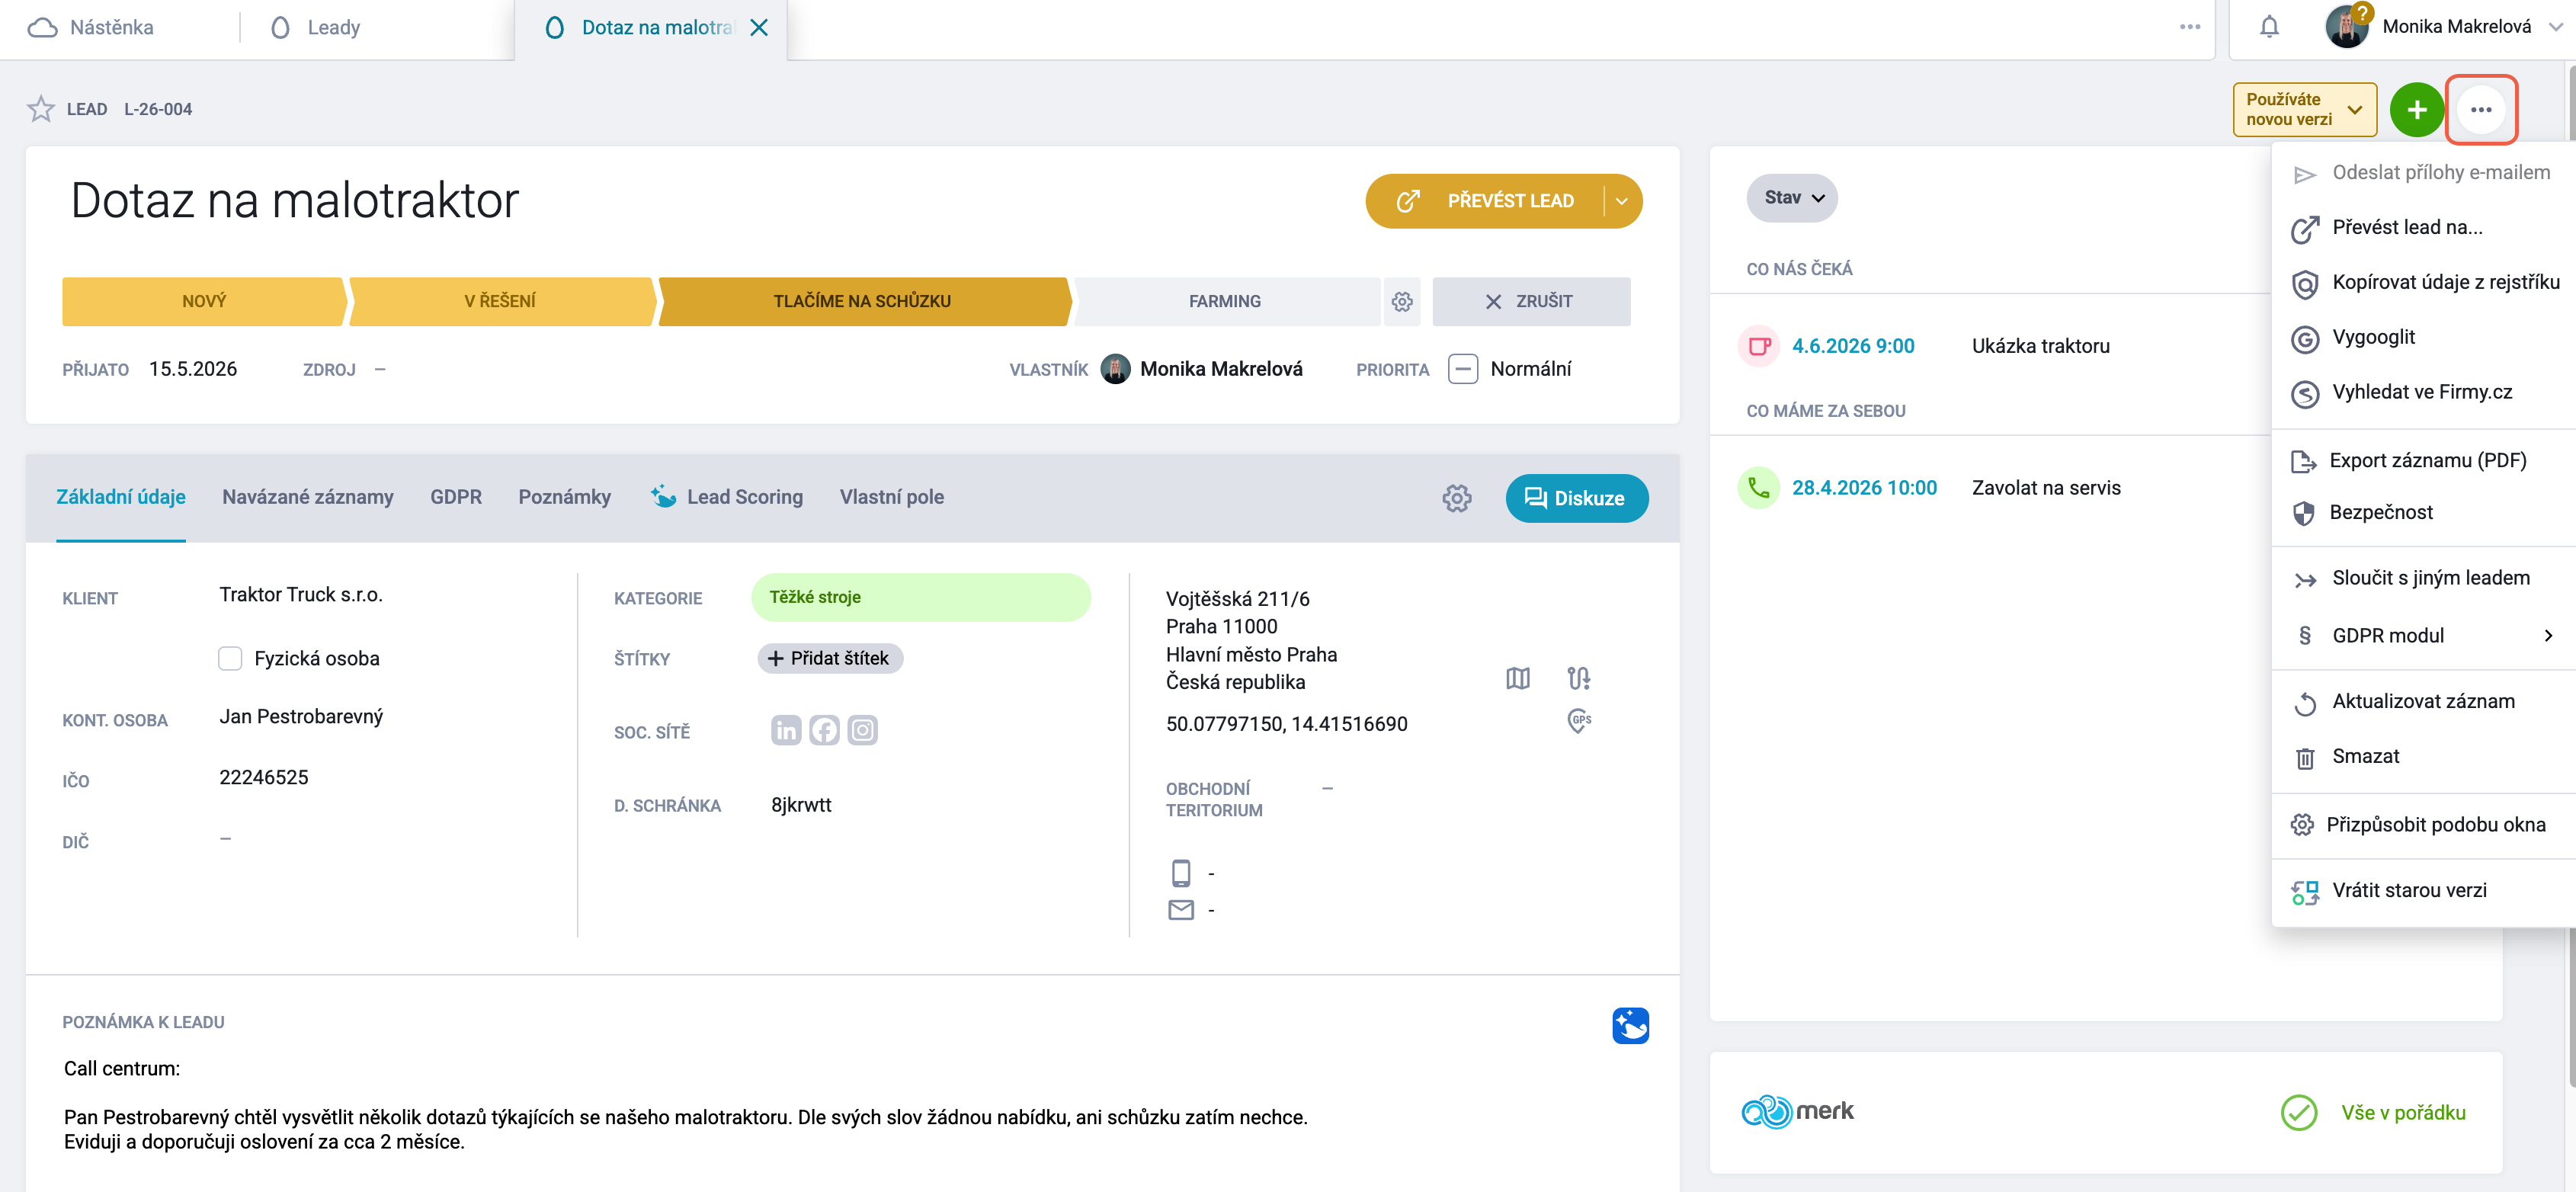Open Instagram social profile icon
2576x1192 pixels.
(862, 730)
